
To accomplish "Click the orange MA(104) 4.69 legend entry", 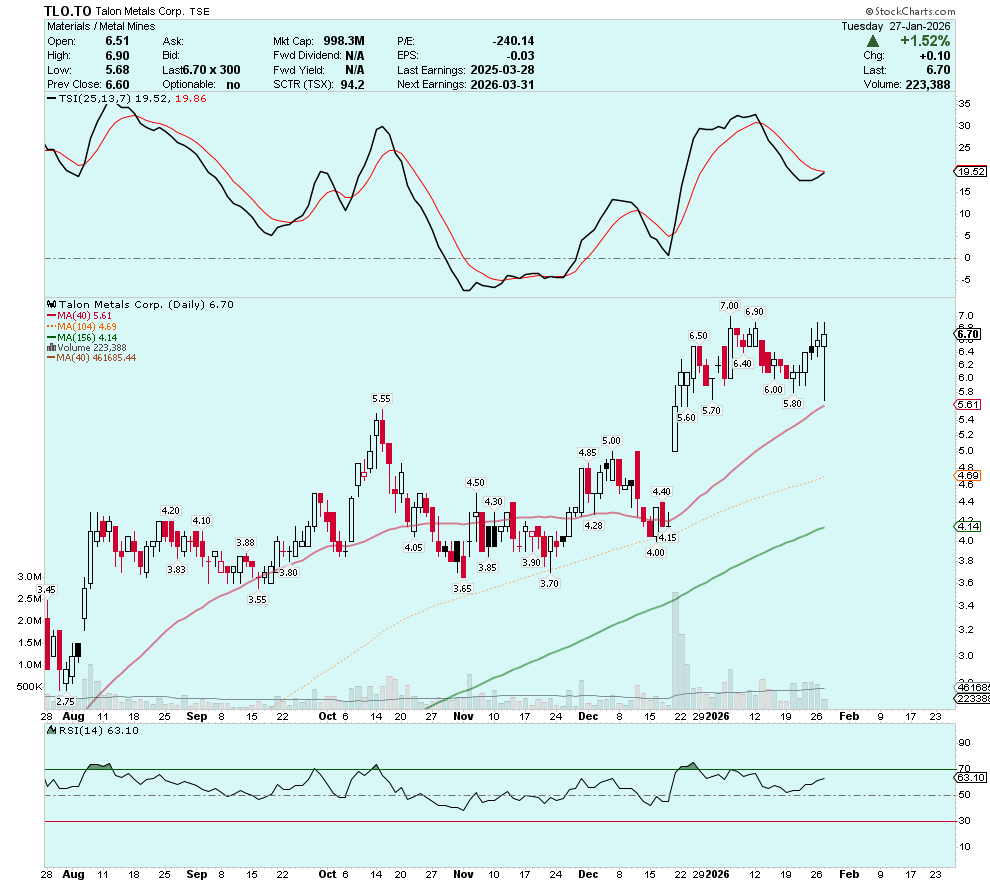I will coord(82,326).
